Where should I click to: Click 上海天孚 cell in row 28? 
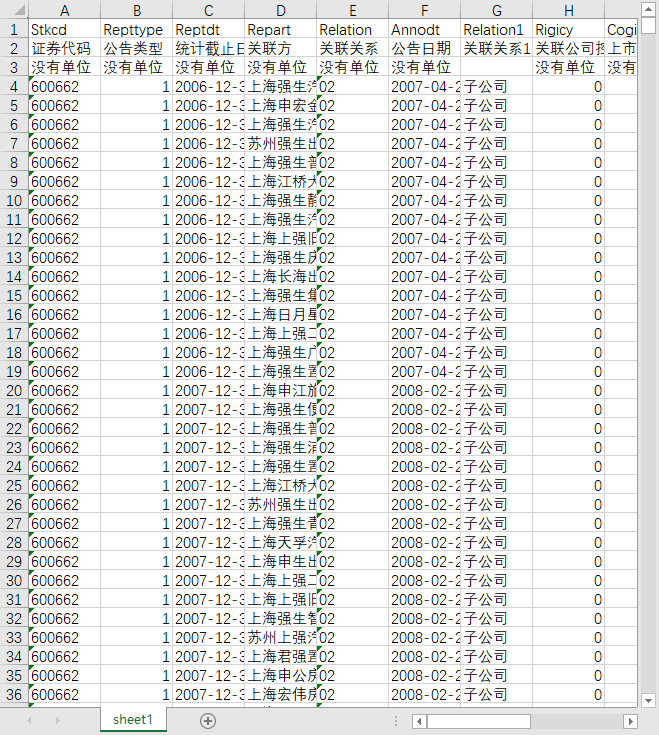coord(280,542)
